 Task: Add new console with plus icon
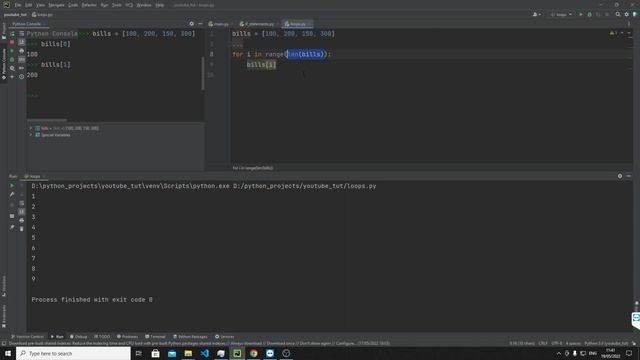coord(12,77)
